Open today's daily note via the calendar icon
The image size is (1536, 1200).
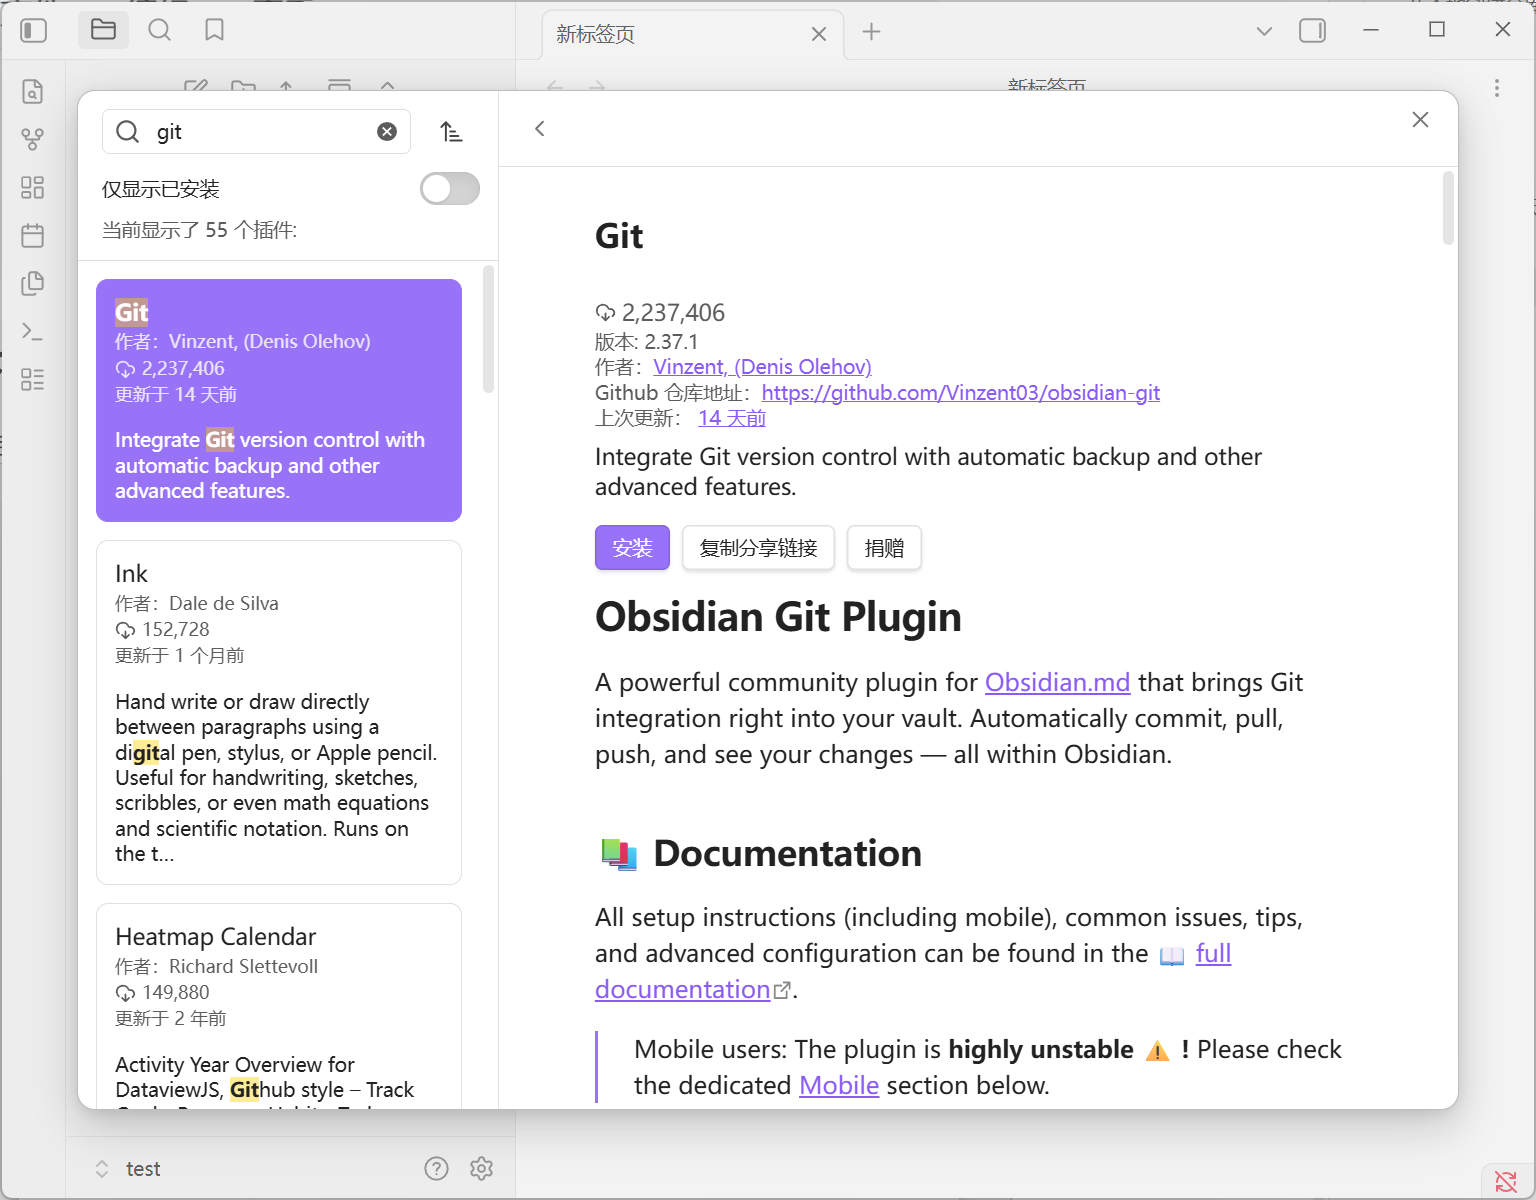click(33, 236)
